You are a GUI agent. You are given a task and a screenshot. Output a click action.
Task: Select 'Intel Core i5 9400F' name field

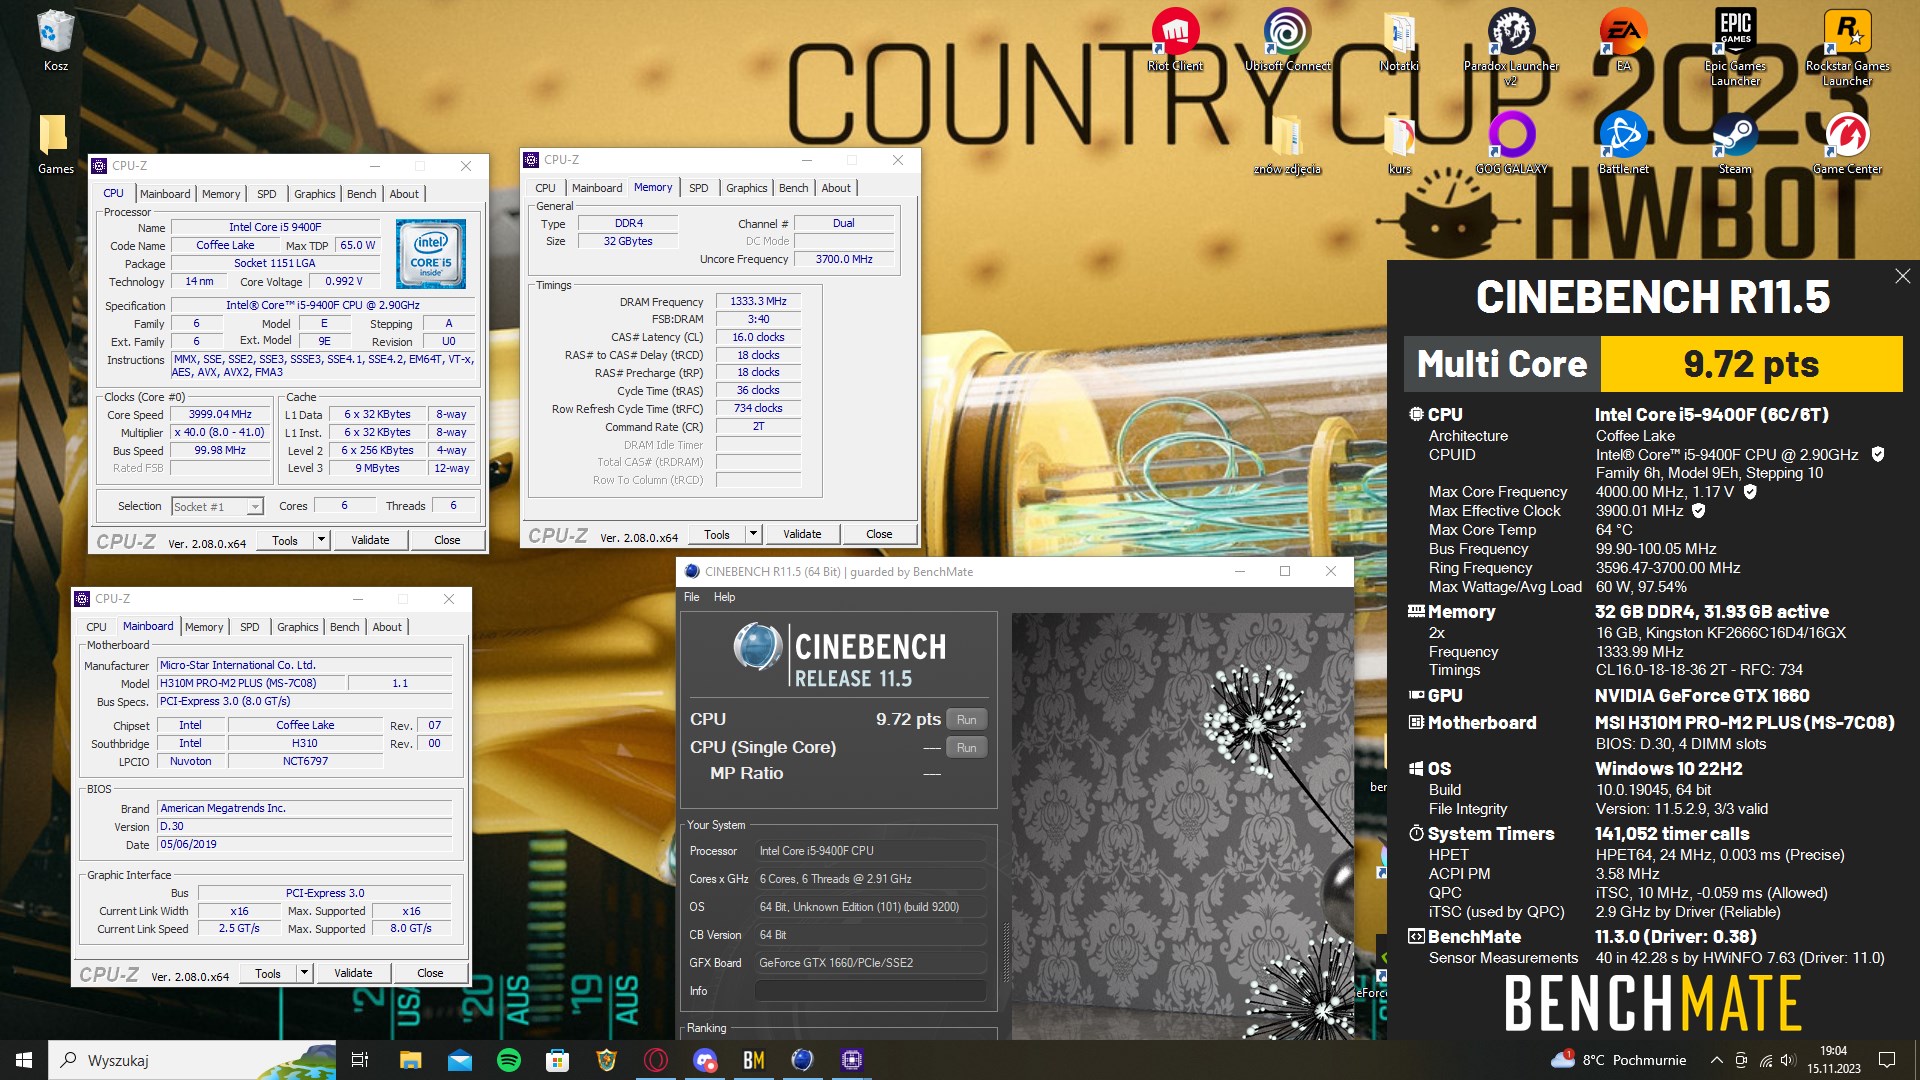tap(275, 227)
